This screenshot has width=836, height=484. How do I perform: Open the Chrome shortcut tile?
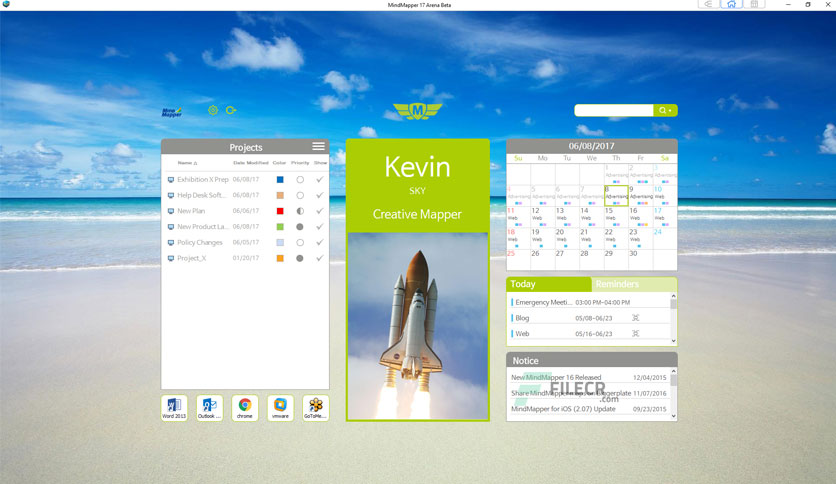[x=245, y=408]
